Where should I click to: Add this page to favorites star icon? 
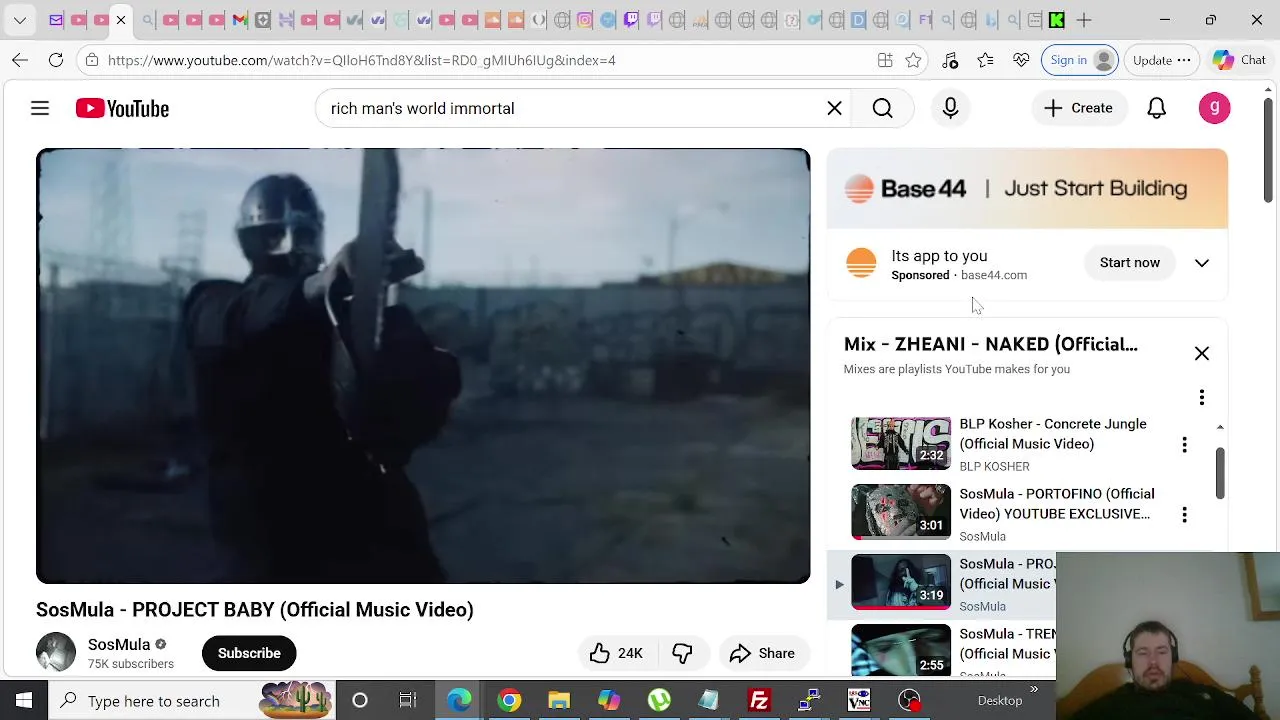(913, 60)
